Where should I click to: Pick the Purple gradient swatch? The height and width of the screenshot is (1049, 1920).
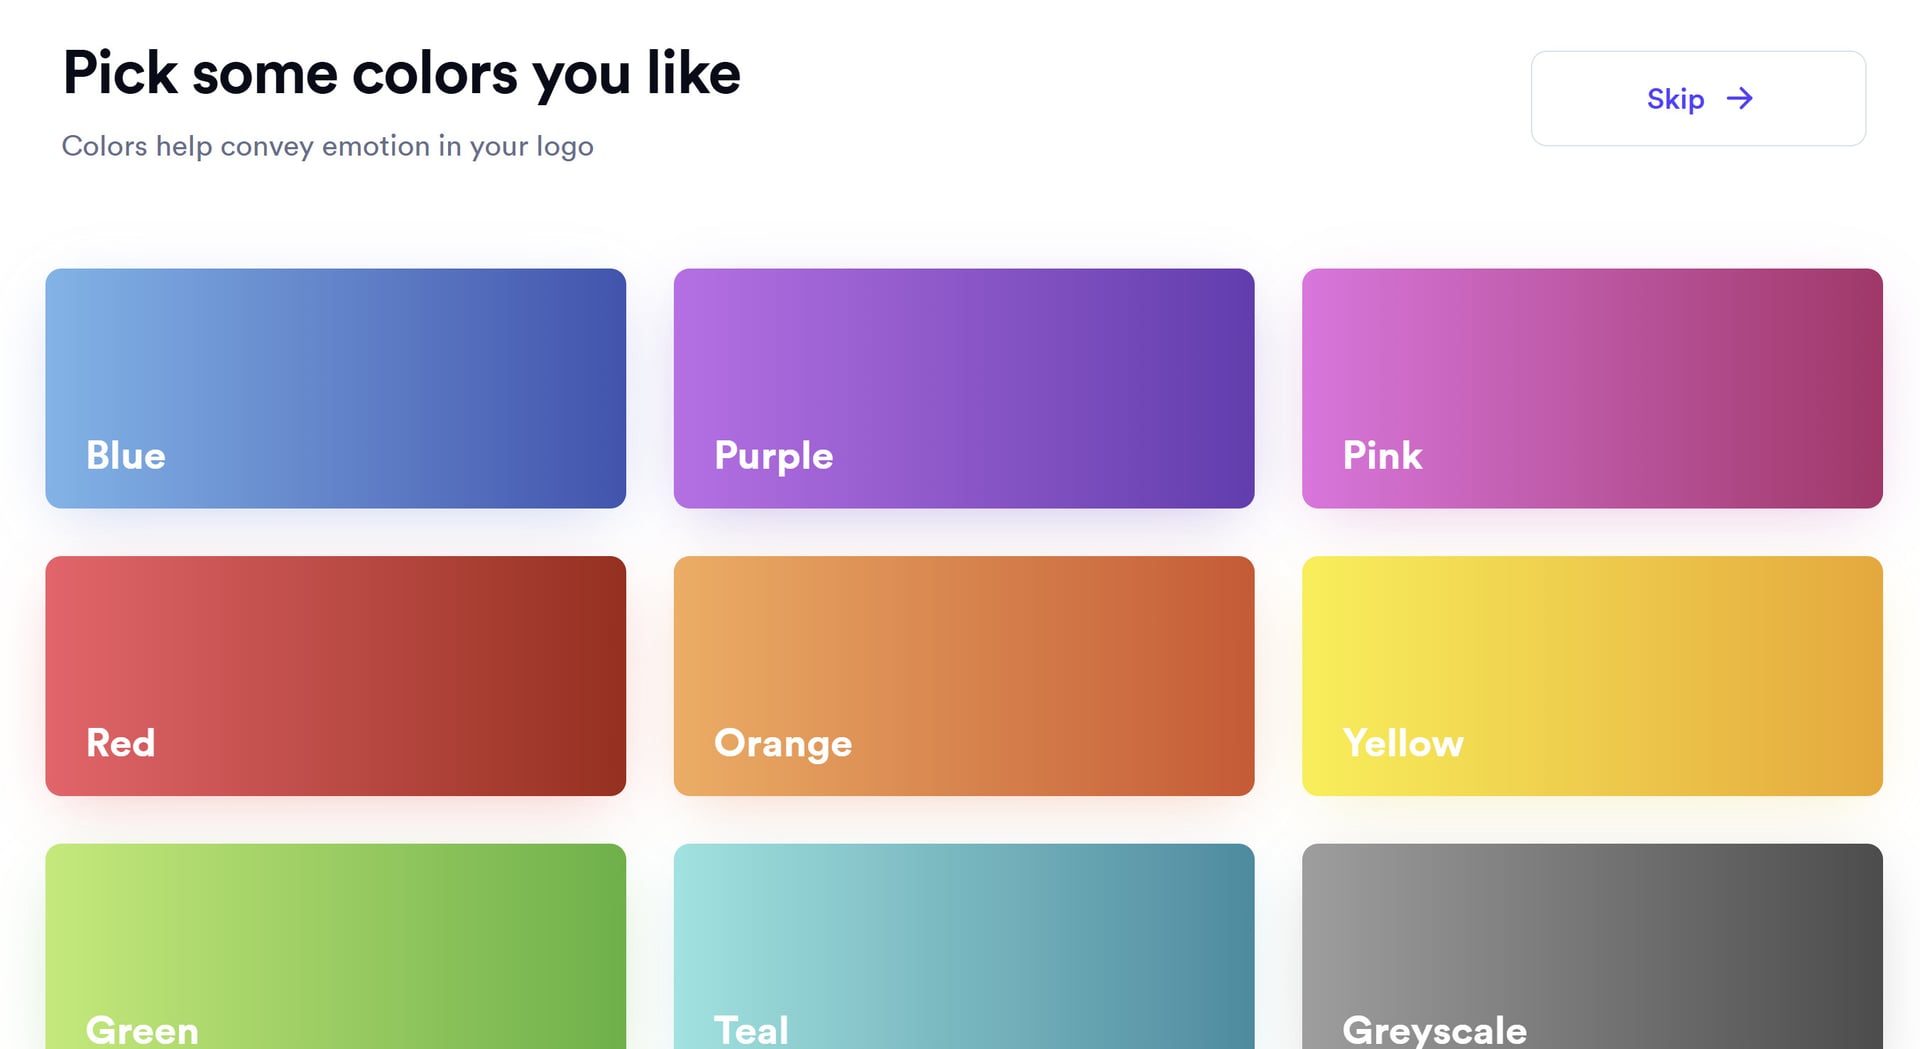click(x=963, y=370)
